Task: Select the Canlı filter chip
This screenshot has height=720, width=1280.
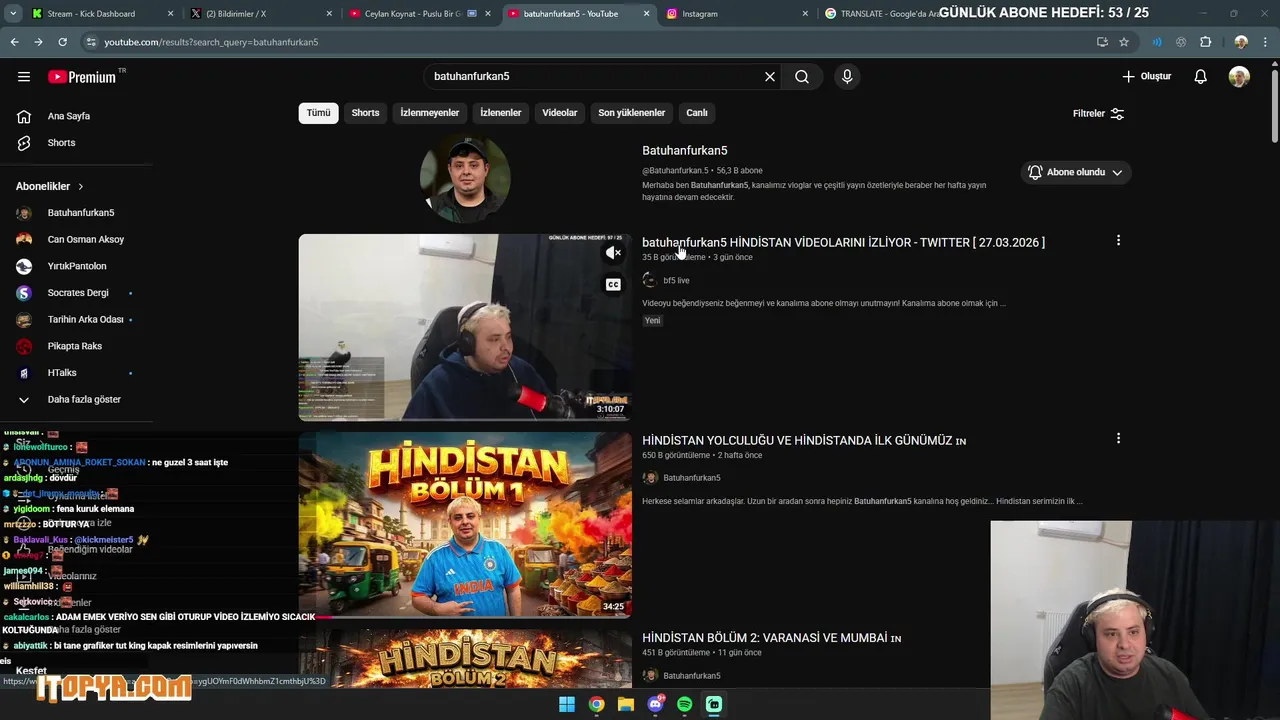Action: pos(697,113)
